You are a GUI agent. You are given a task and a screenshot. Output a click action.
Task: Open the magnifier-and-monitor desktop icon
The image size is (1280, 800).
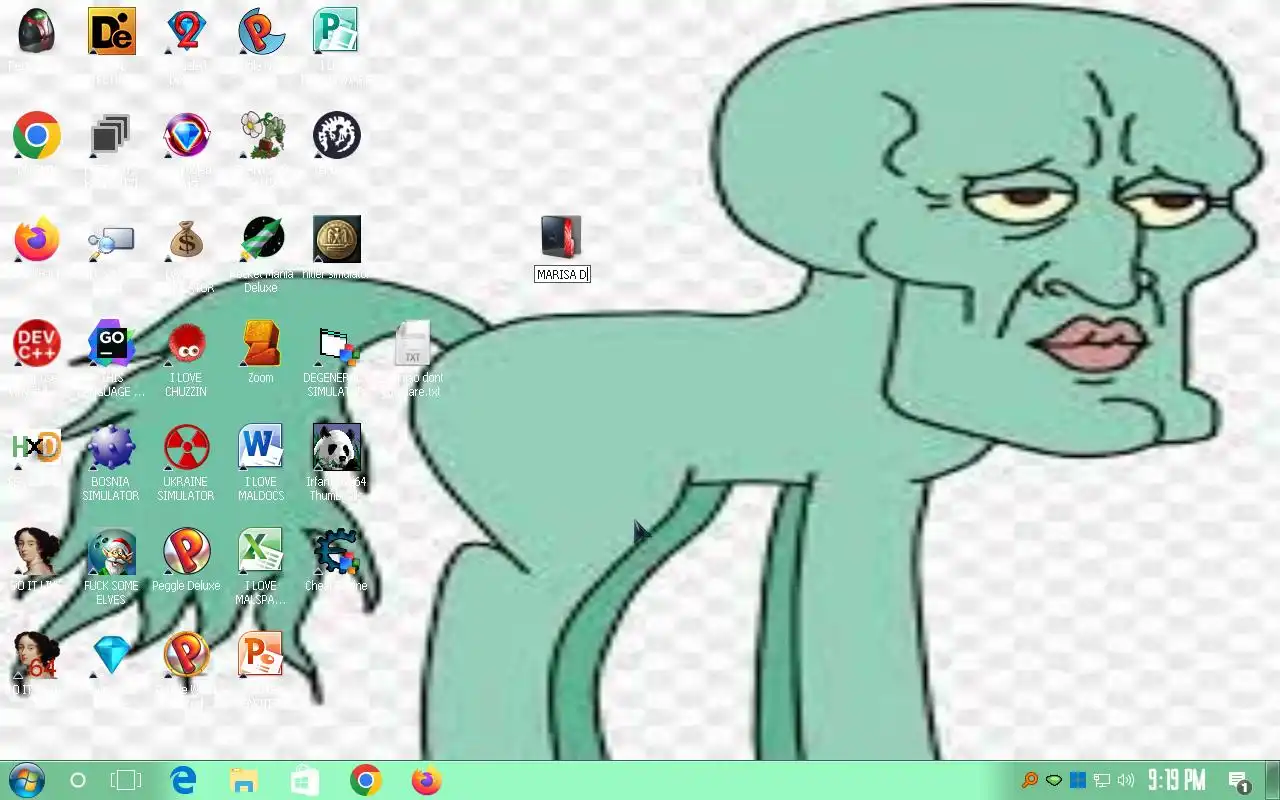tap(111, 241)
